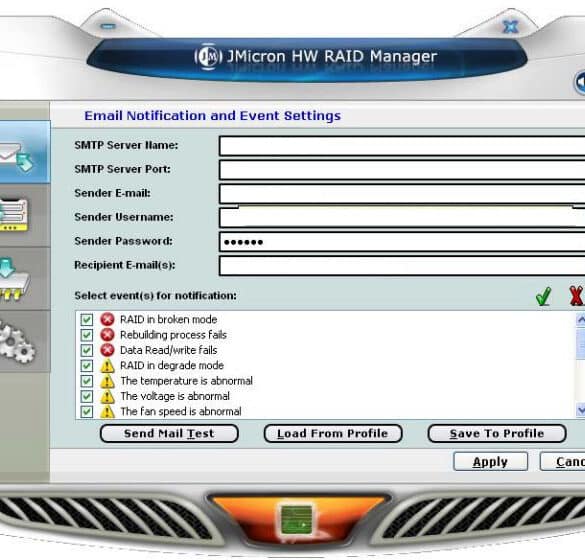Click warning icon beside fan speed is abnormal

pos(107,412)
